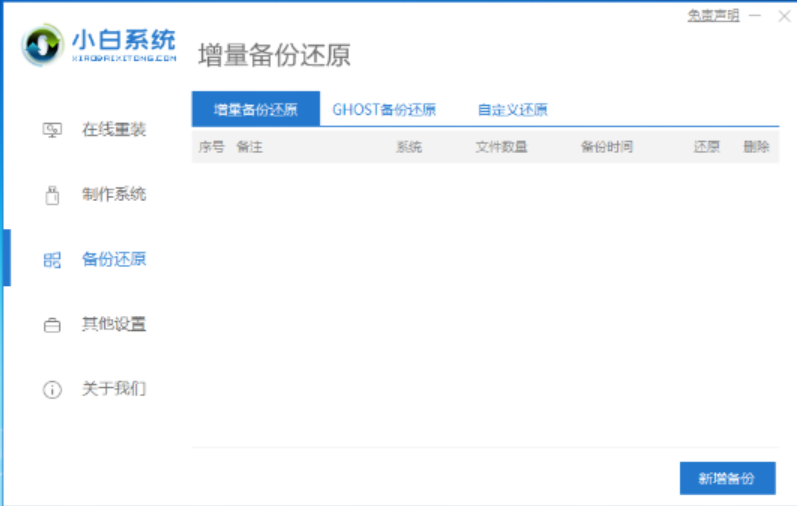
Task: Switch to the GHOST备份还原 tab
Action: [384, 109]
